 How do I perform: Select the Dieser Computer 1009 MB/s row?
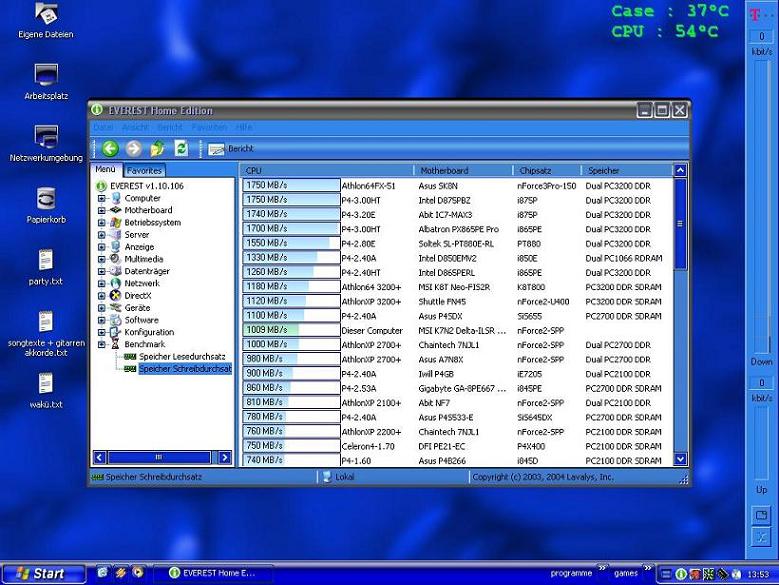(457, 330)
